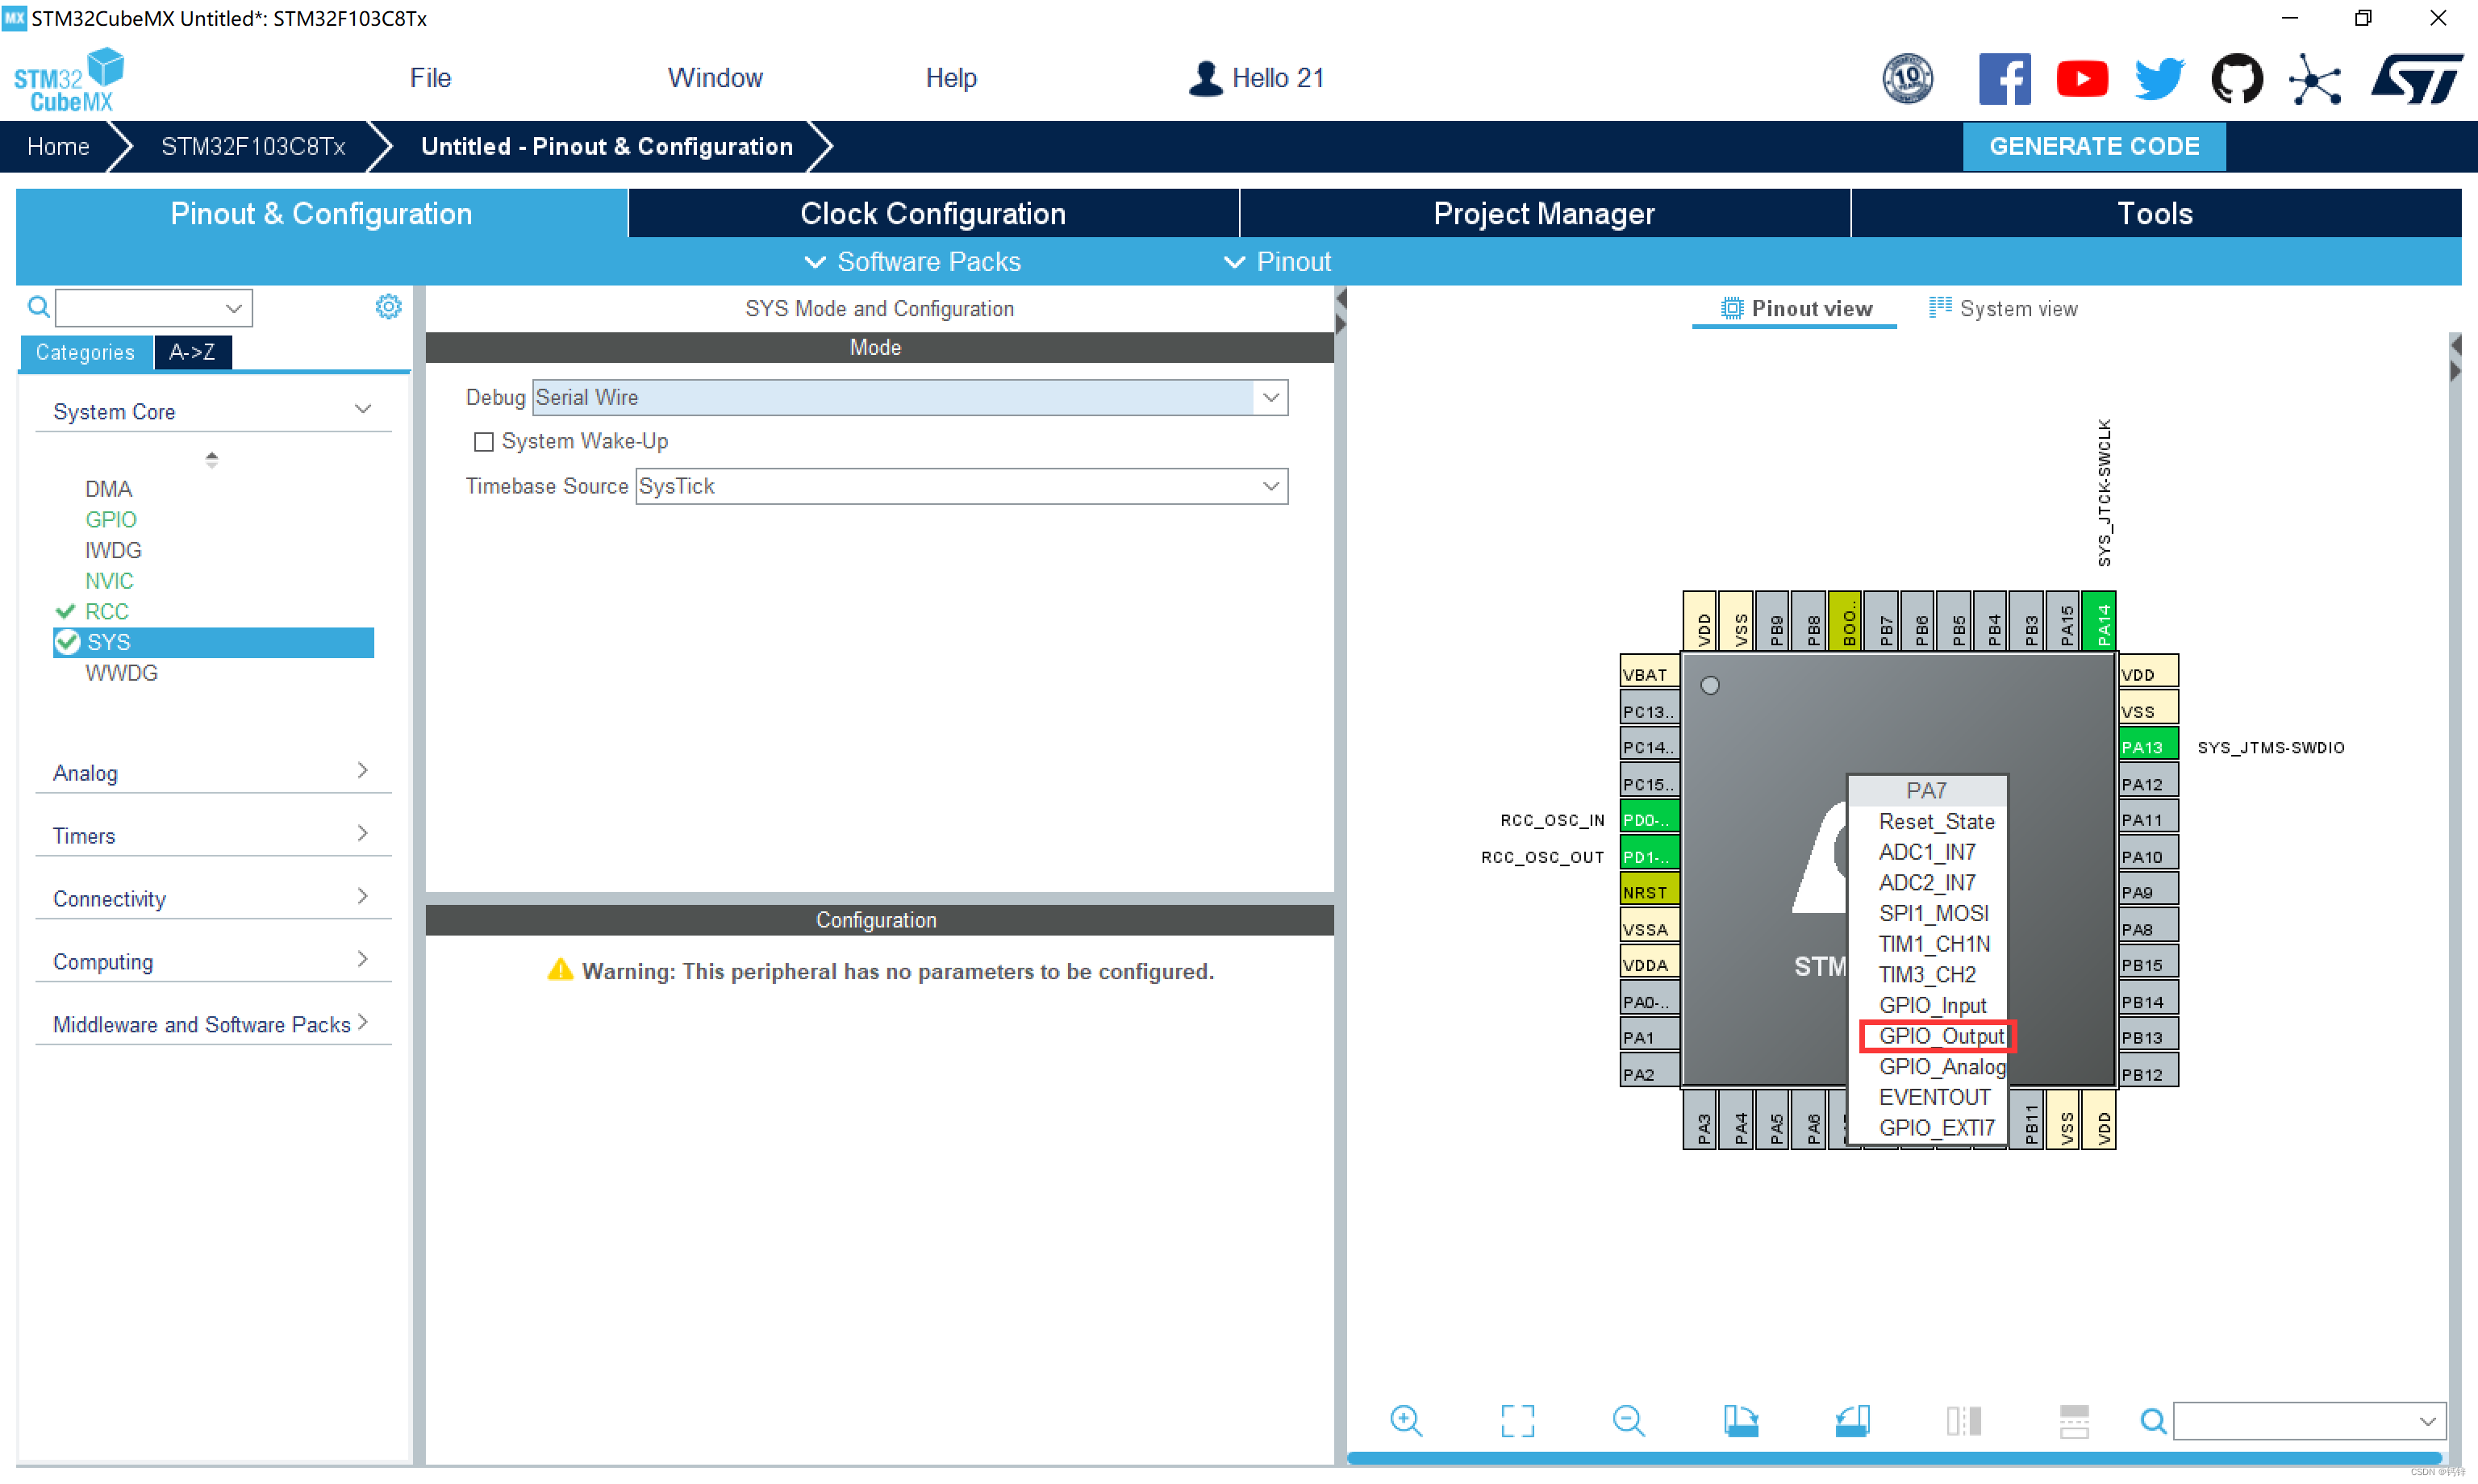Image resolution: width=2478 pixels, height=1484 pixels.
Task: Go to the Home breadcrumb
Action: click(x=58, y=147)
